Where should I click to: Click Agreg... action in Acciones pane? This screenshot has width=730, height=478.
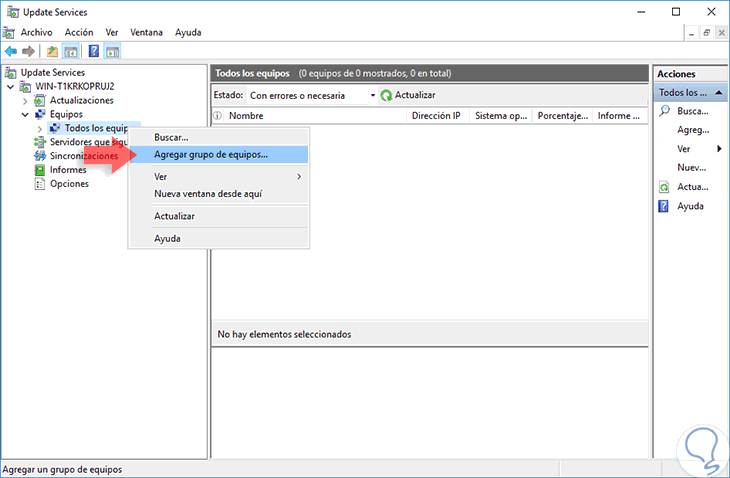pyautogui.click(x=693, y=130)
